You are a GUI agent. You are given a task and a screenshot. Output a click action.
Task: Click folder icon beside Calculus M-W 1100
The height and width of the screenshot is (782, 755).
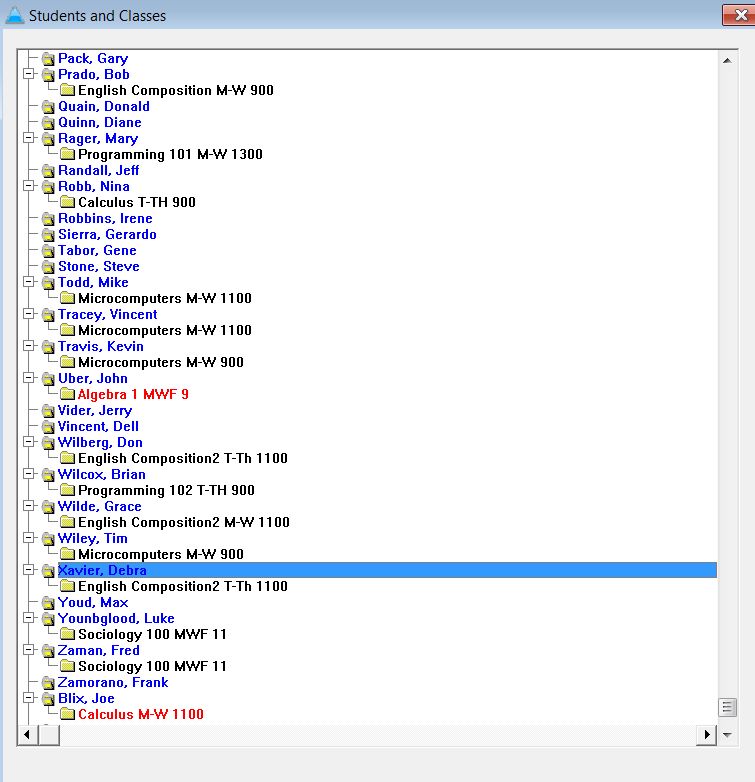click(67, 715)
